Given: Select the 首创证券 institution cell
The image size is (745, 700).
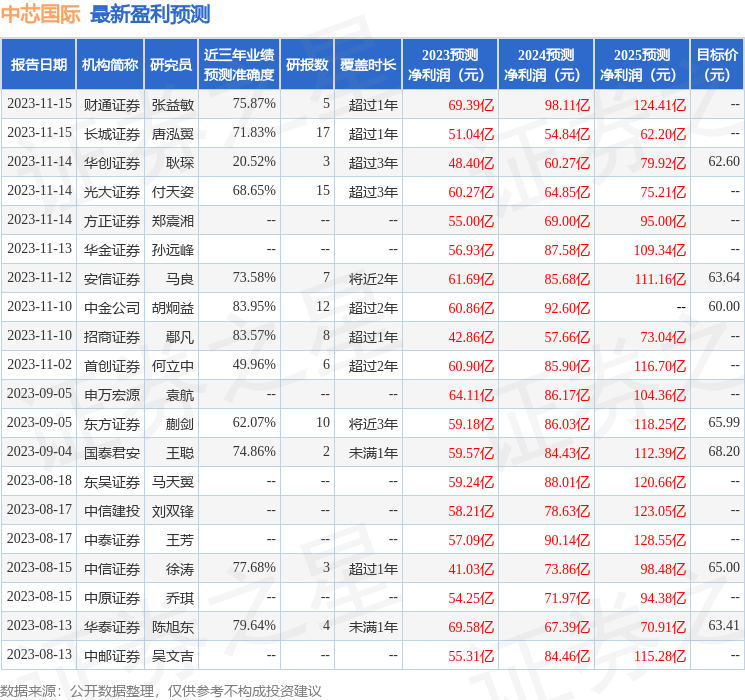Looking at the screenshot, I should tap(112, 366).
